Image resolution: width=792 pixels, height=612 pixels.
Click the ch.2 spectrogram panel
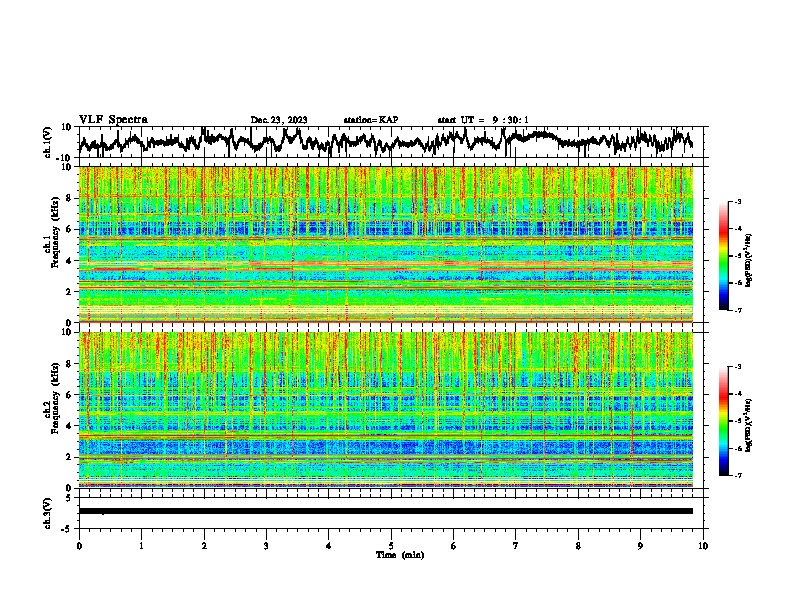point(386,410)
